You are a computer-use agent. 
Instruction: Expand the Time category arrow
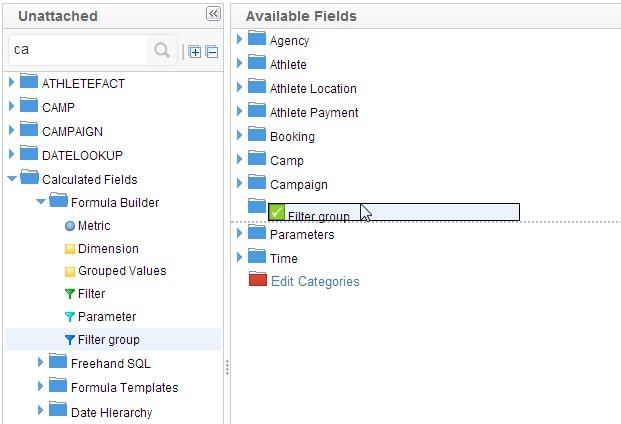(x=239, y=257)
